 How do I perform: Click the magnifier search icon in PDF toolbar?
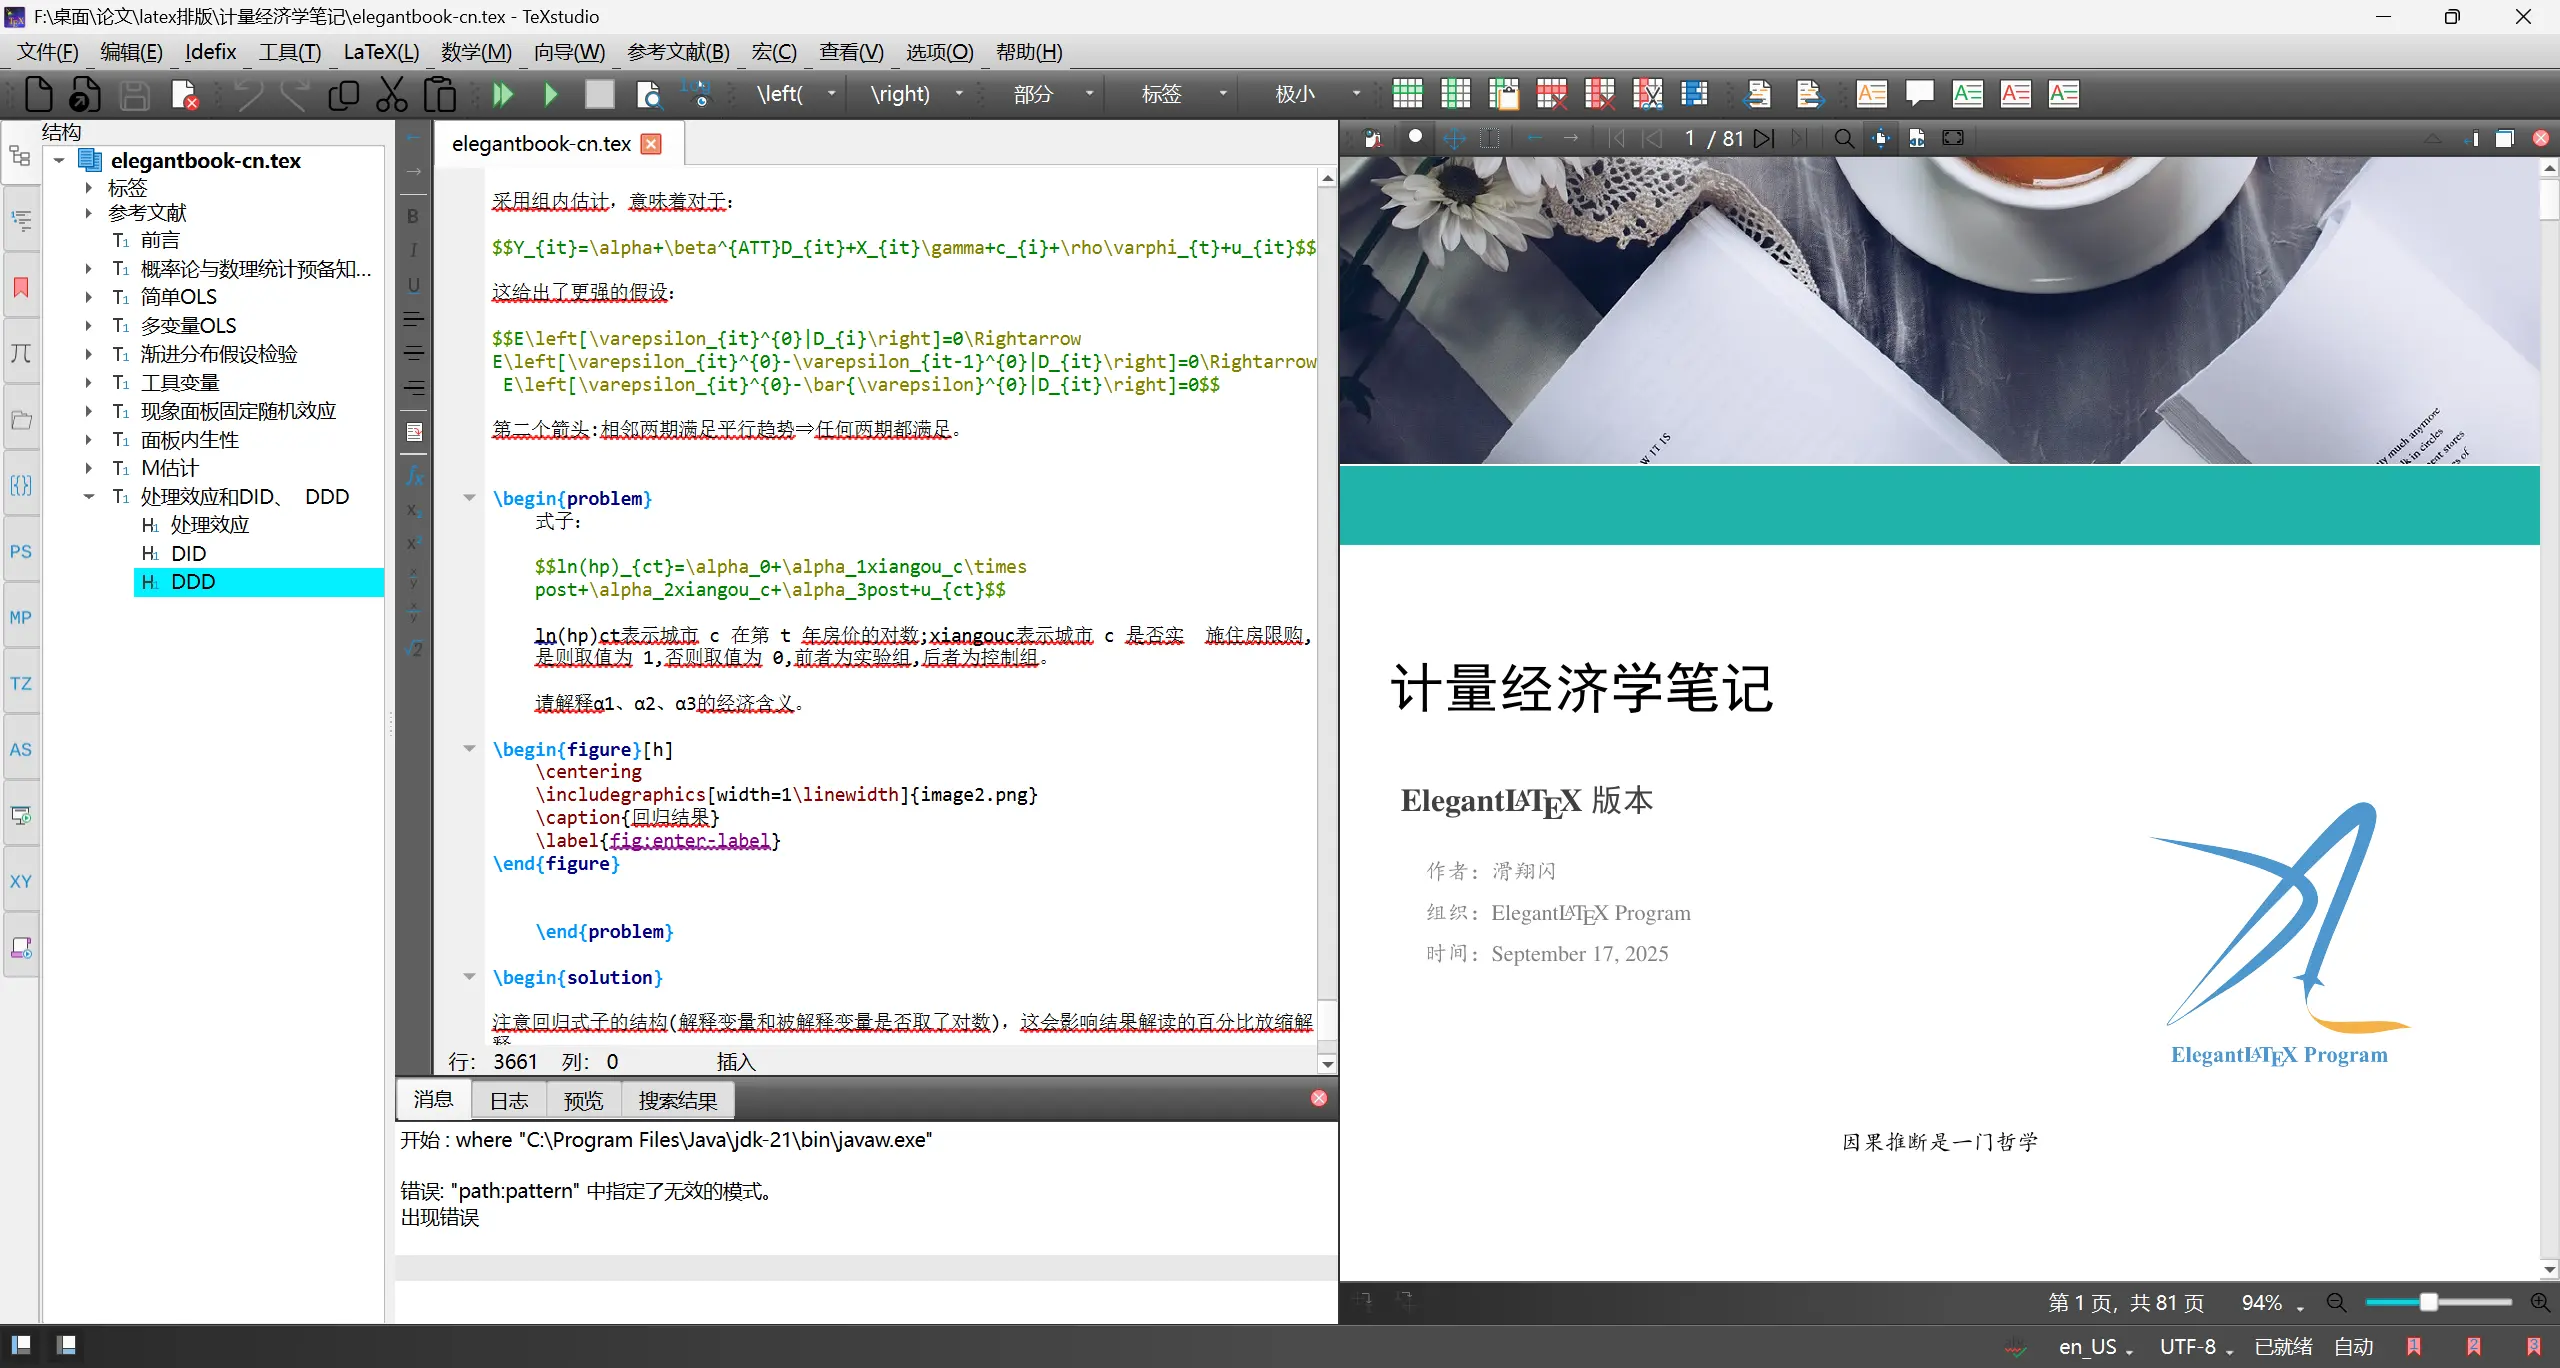(x=1844, y=138)
